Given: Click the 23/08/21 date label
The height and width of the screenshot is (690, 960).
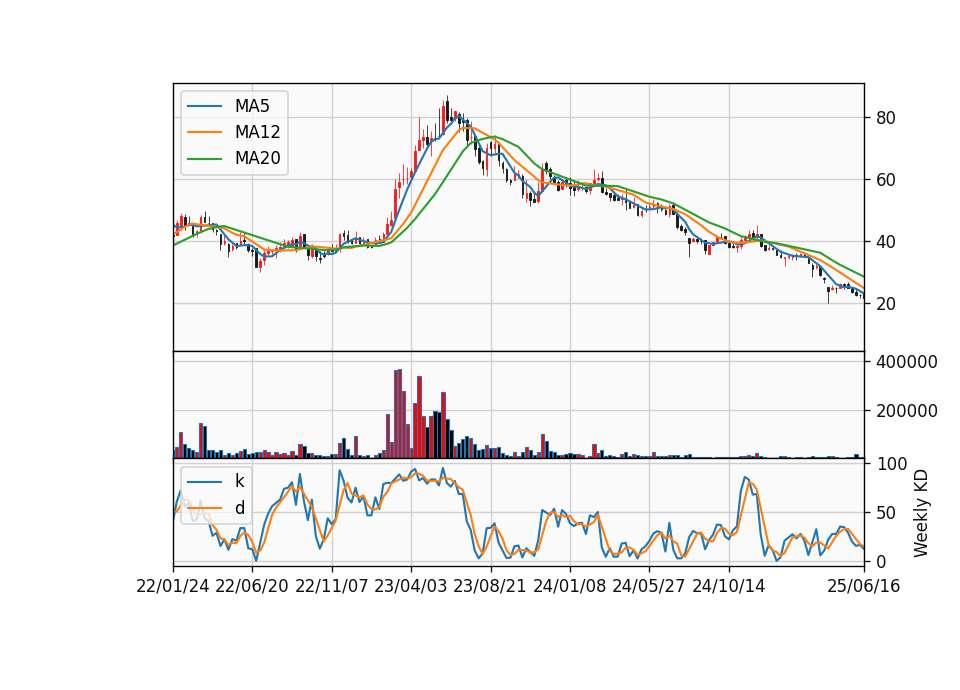Looking at the screenshot, I should (x=490, y=586).
